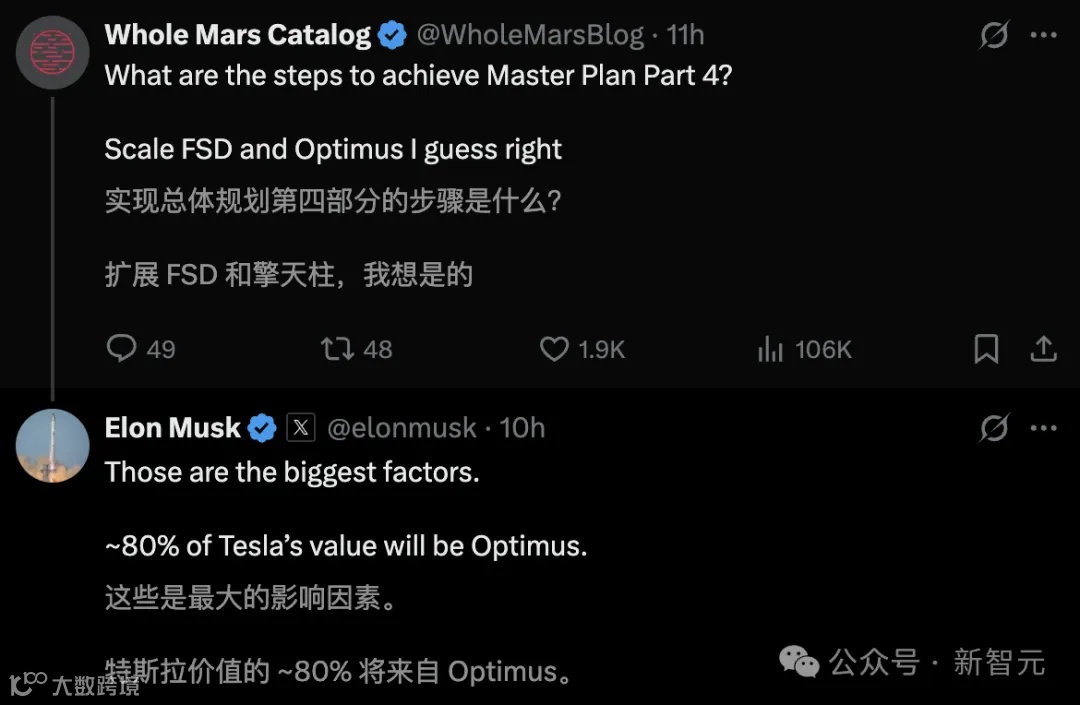The height and width of the screenshot is (705, 1080).
Task: Like the Whole Mars Catalog tweet
Action: 554,348
